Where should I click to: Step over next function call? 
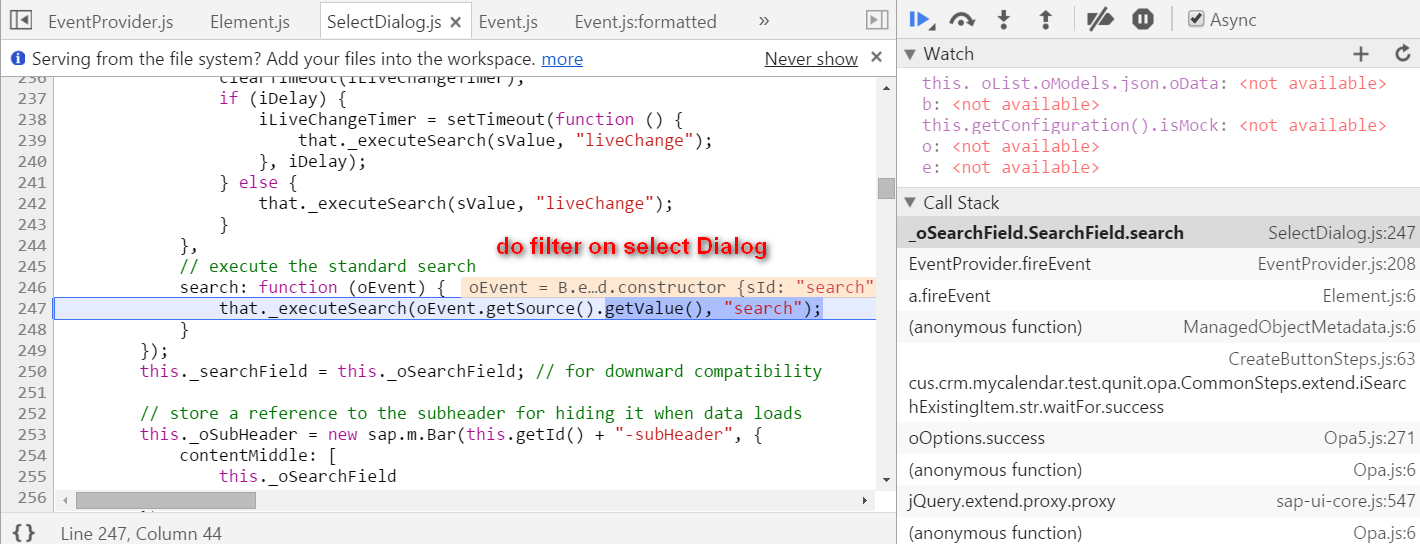tap(962, 19)
